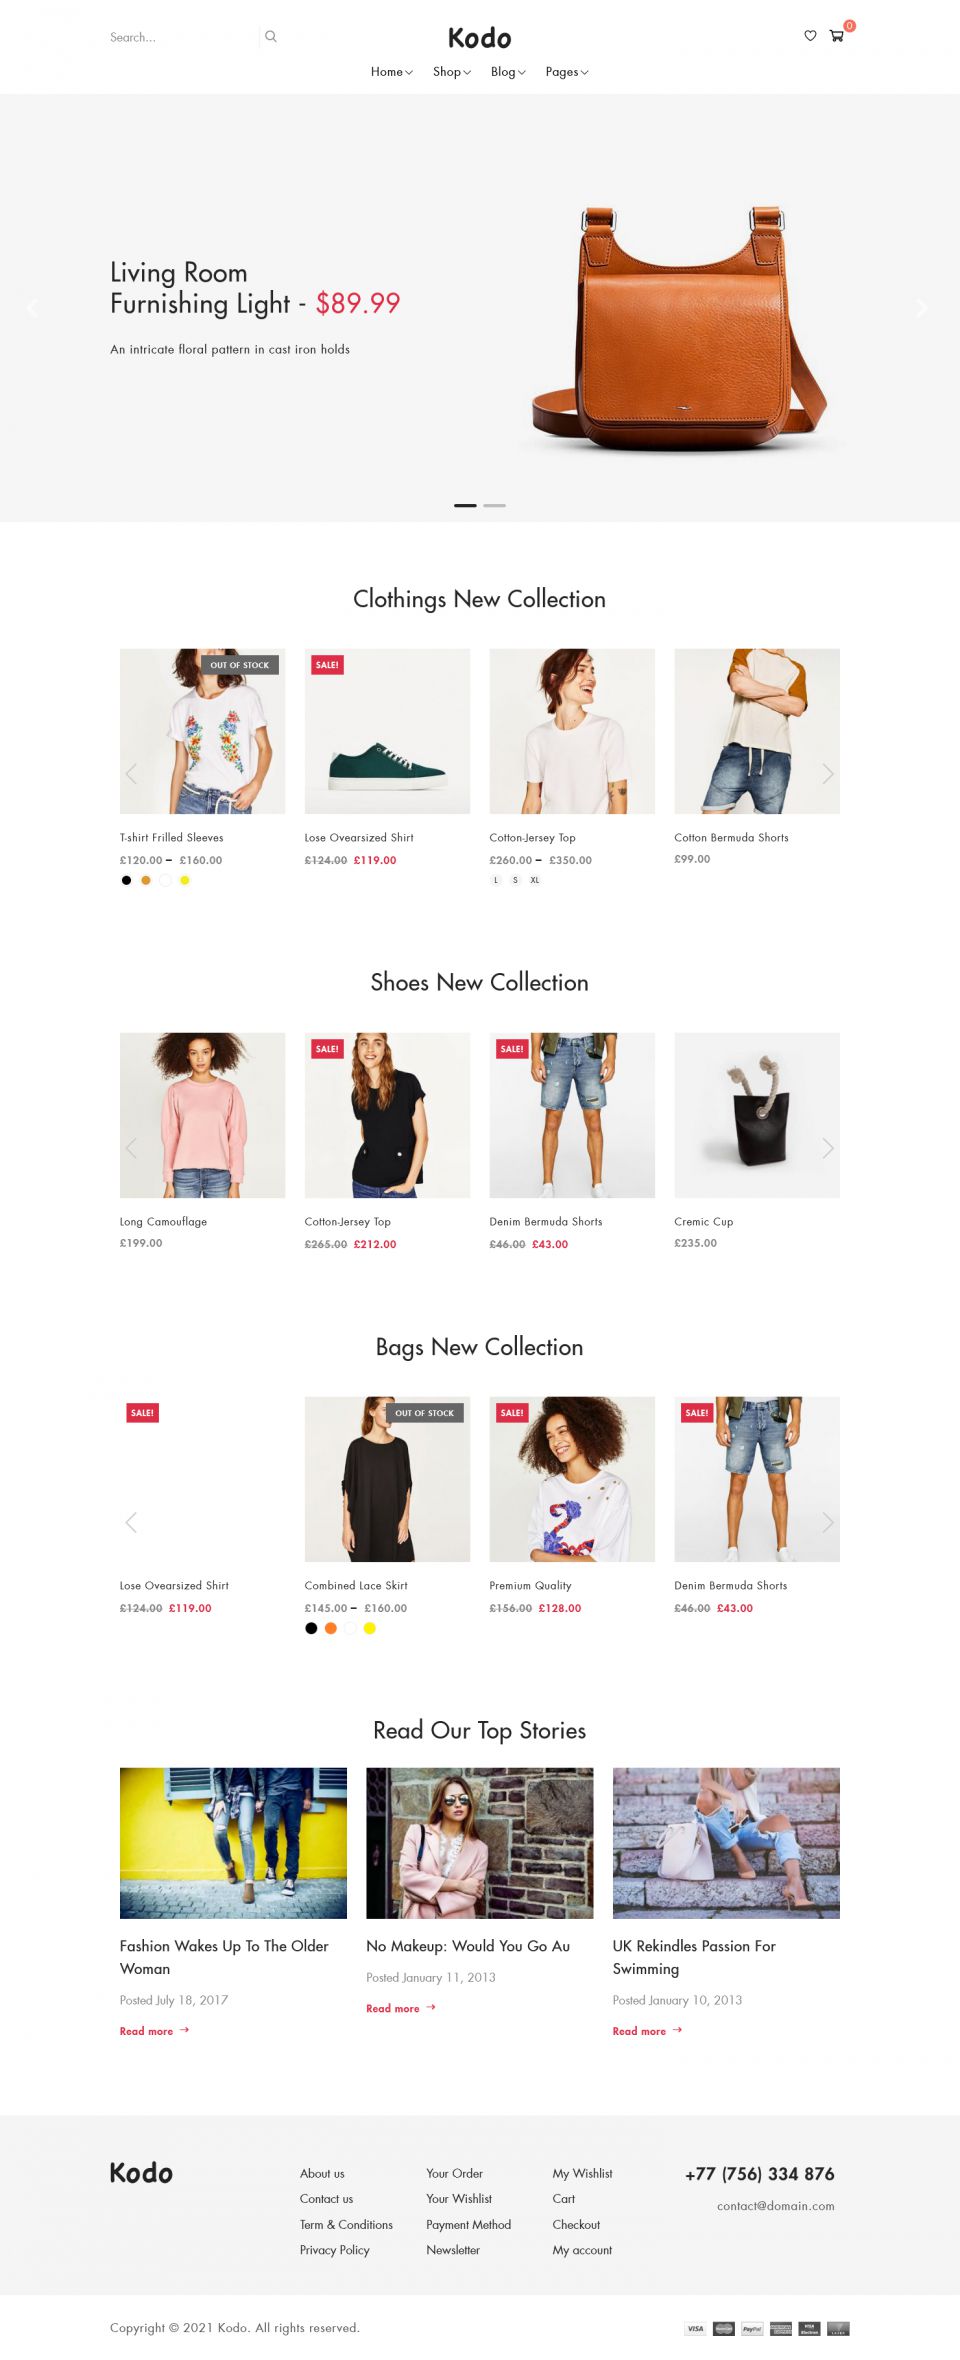960x2360 pixels.
Task: Expand the Shop menu dropdown
Action: point(451,72)
